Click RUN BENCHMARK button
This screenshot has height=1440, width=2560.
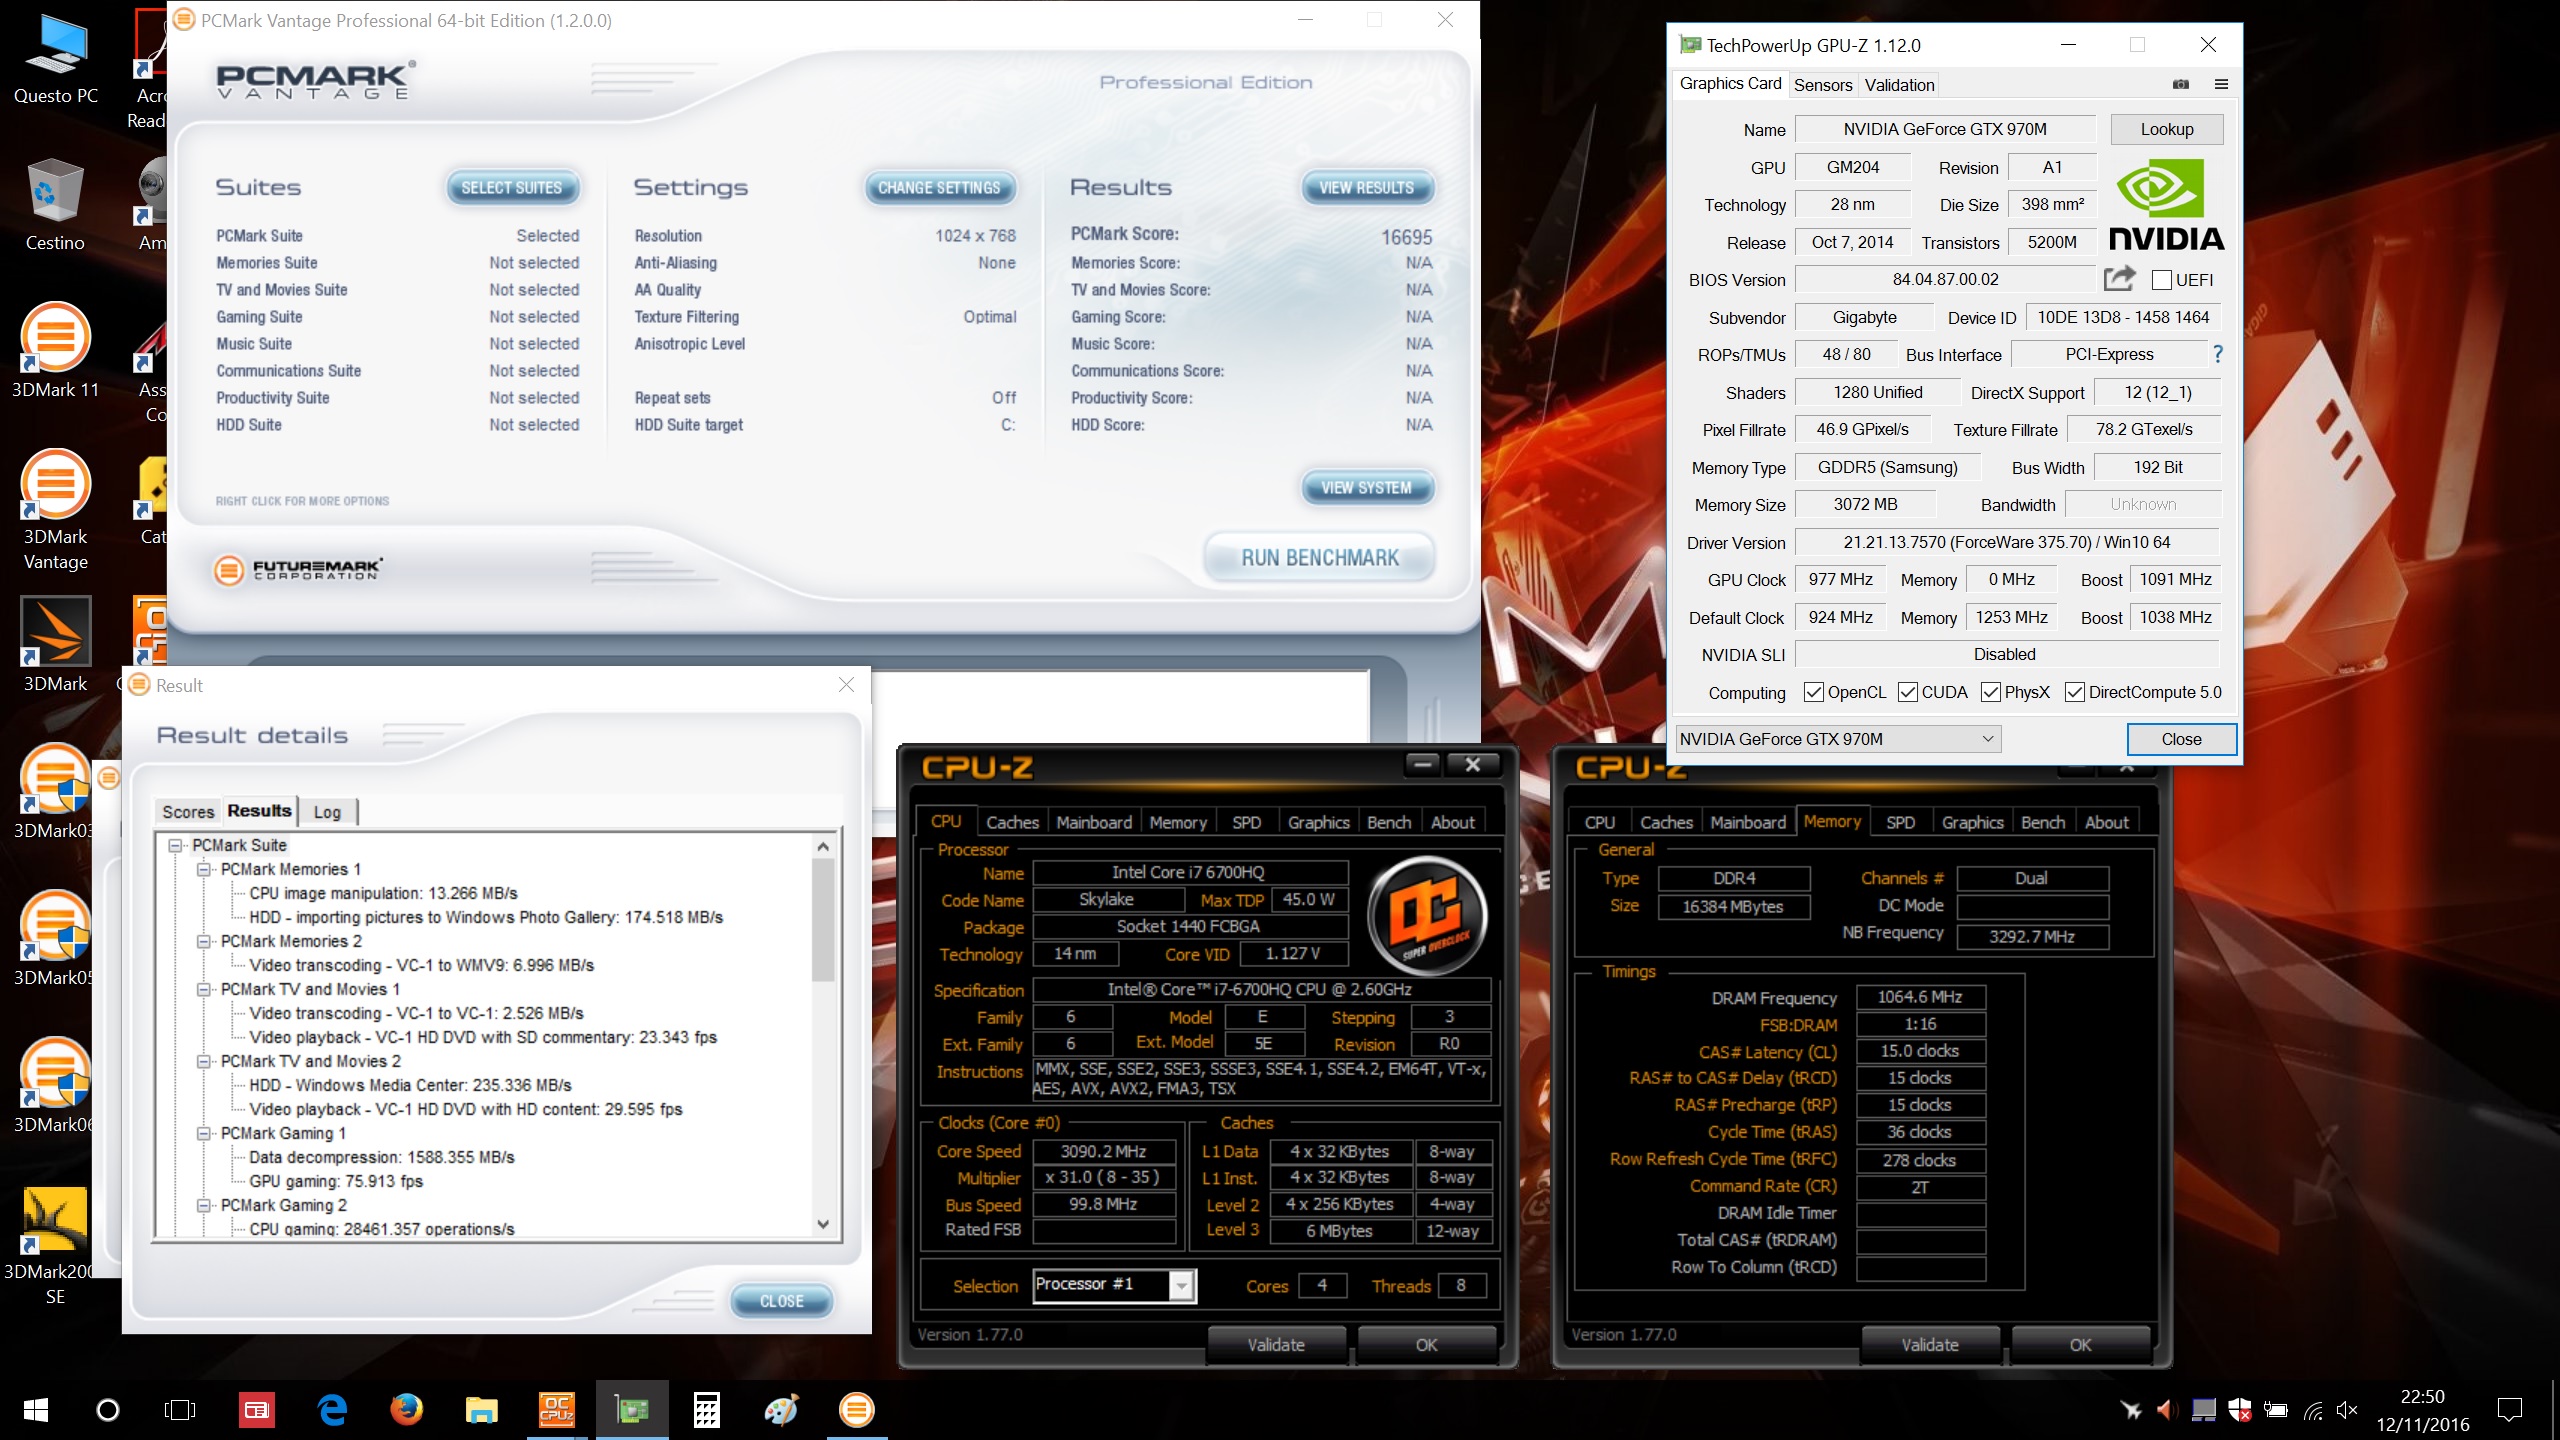[1320, 558]
